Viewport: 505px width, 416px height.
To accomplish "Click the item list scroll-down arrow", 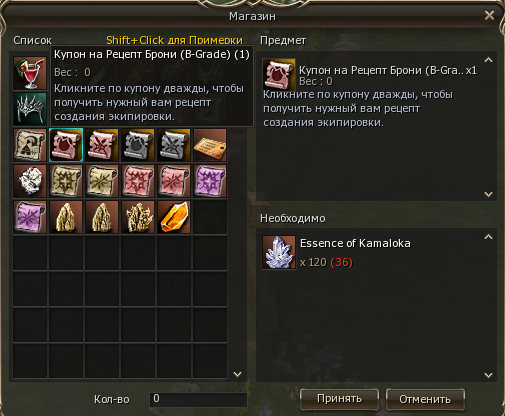I will [238, 374].
